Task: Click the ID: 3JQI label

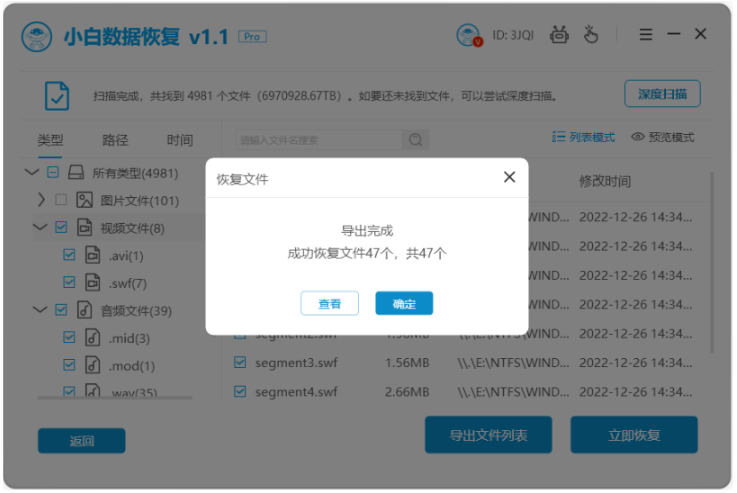Action: pyautogui.click(x=513, y=35)
